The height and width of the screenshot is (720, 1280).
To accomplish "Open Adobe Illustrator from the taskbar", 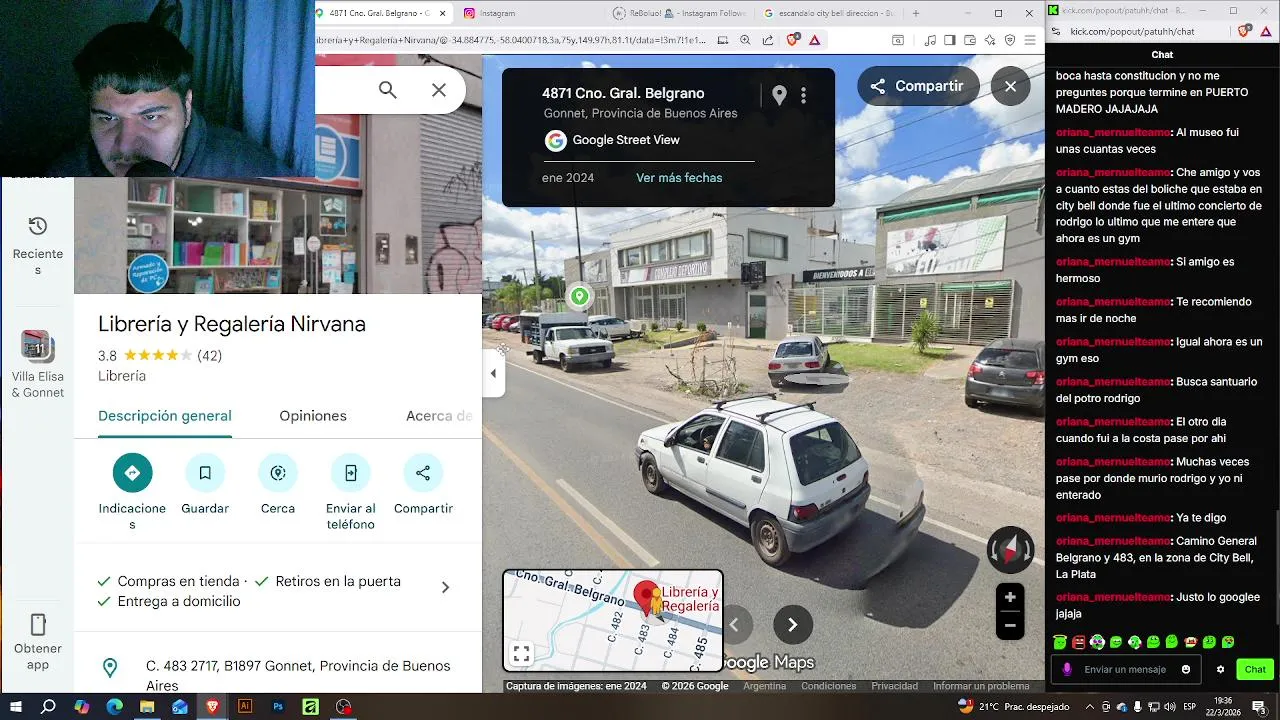I will (x=245, y=706).
